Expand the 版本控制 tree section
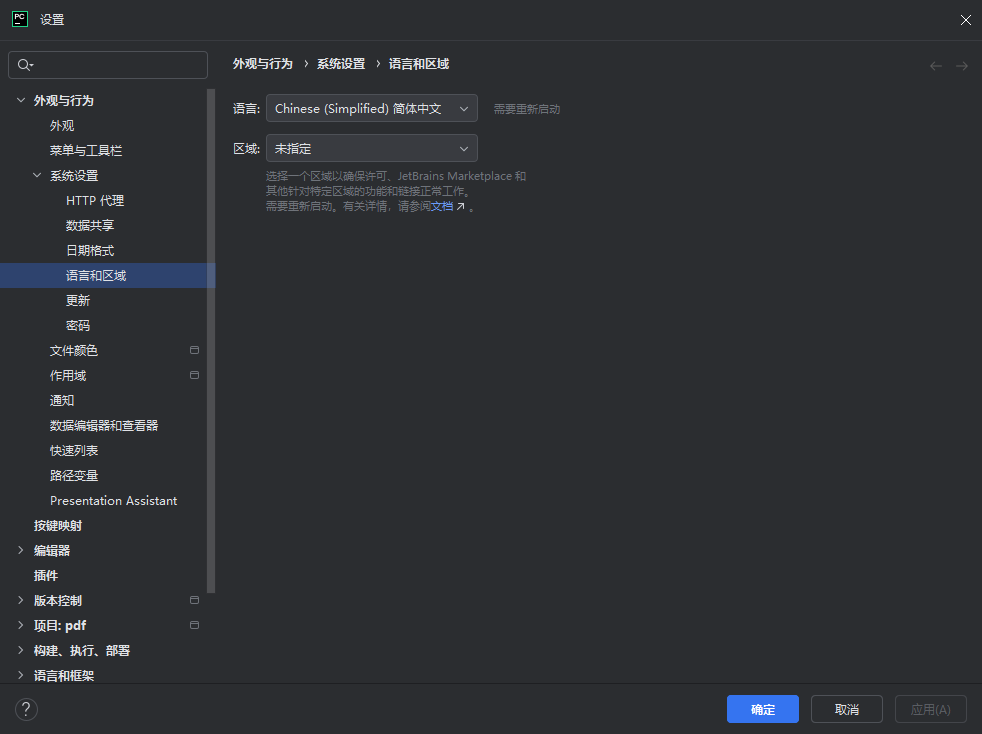982x734 pixels. click(x=21, y=600)
